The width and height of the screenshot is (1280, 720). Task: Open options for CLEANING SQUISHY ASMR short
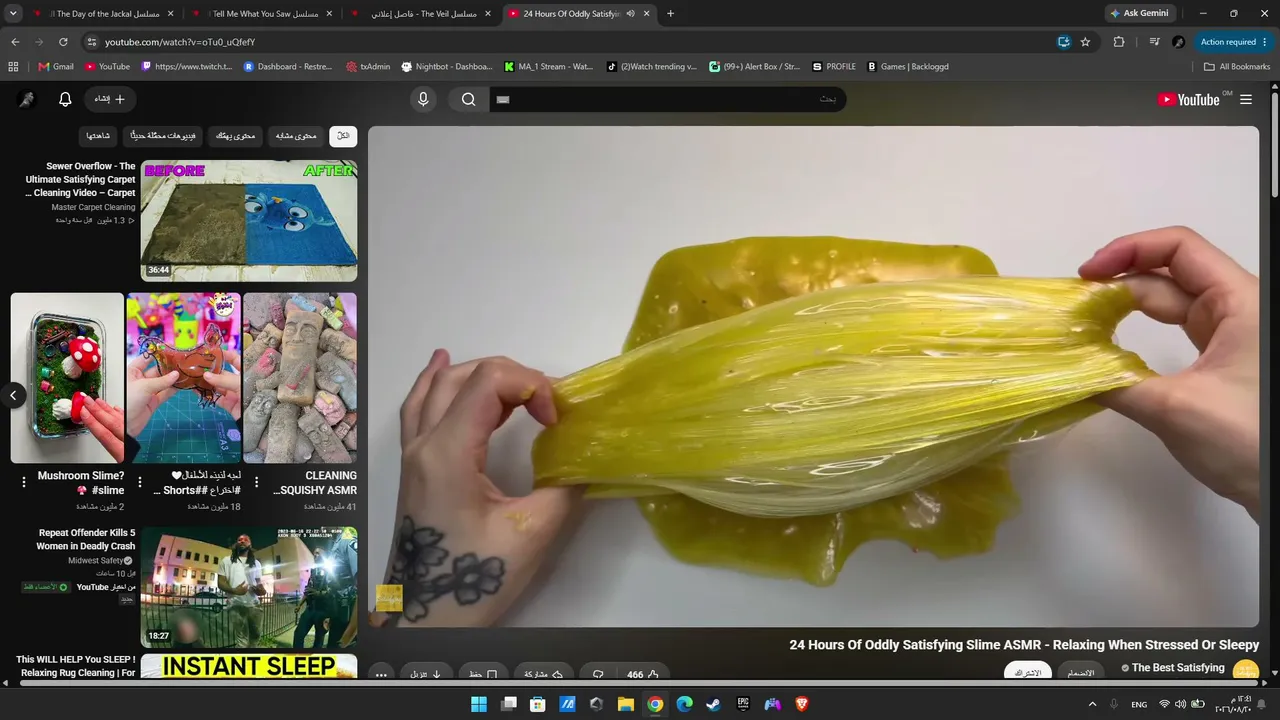[256, 482]
